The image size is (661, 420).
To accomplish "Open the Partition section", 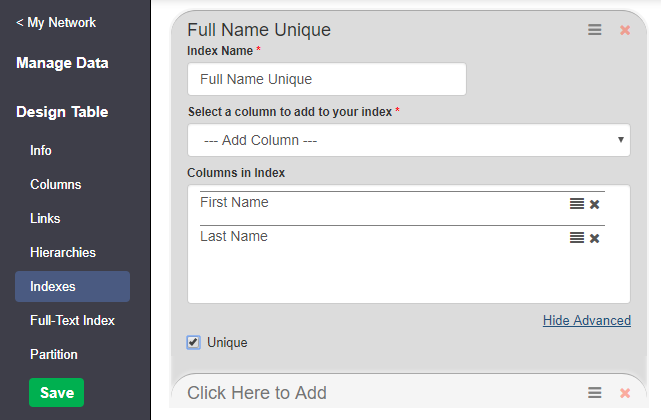I will (x=54, y=354).
